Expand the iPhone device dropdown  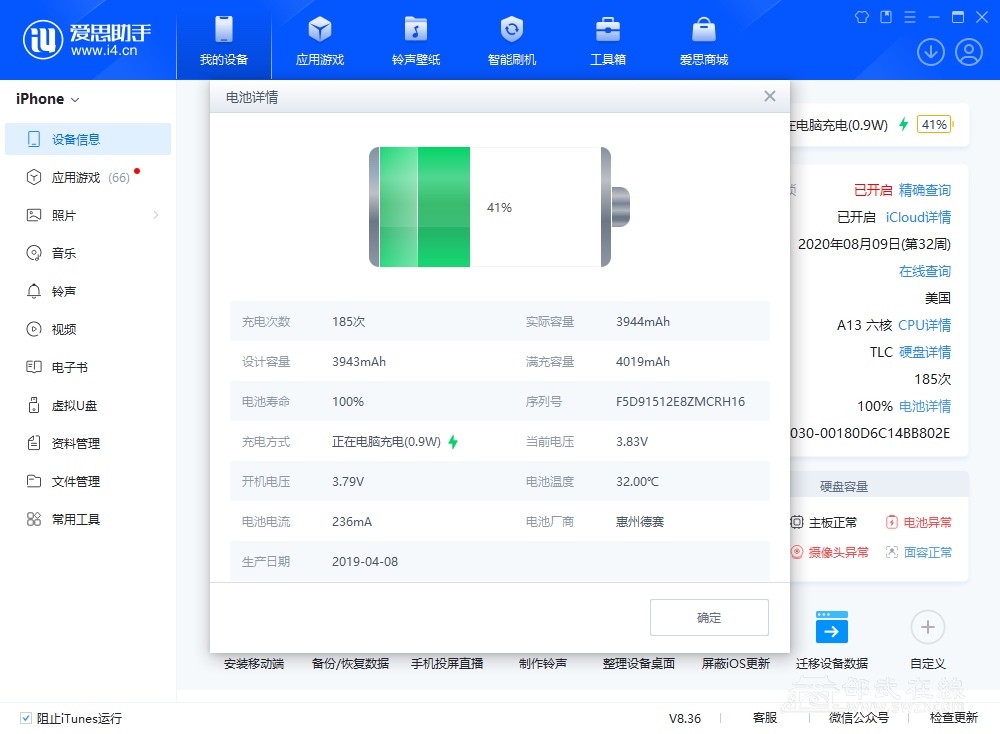[47, 99]
